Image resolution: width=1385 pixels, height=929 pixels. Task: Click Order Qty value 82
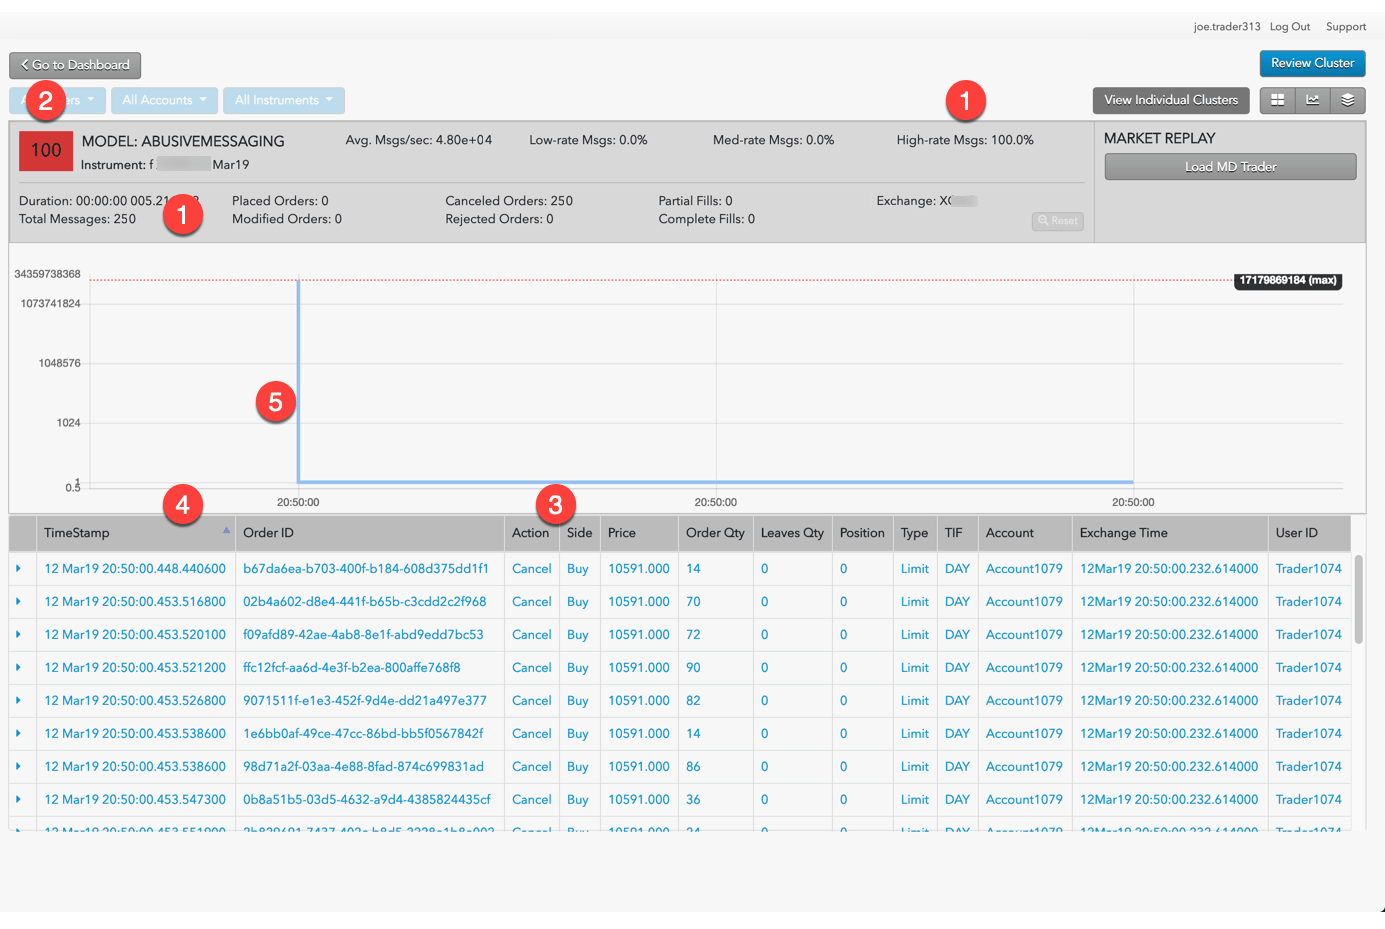pos(693,700)
